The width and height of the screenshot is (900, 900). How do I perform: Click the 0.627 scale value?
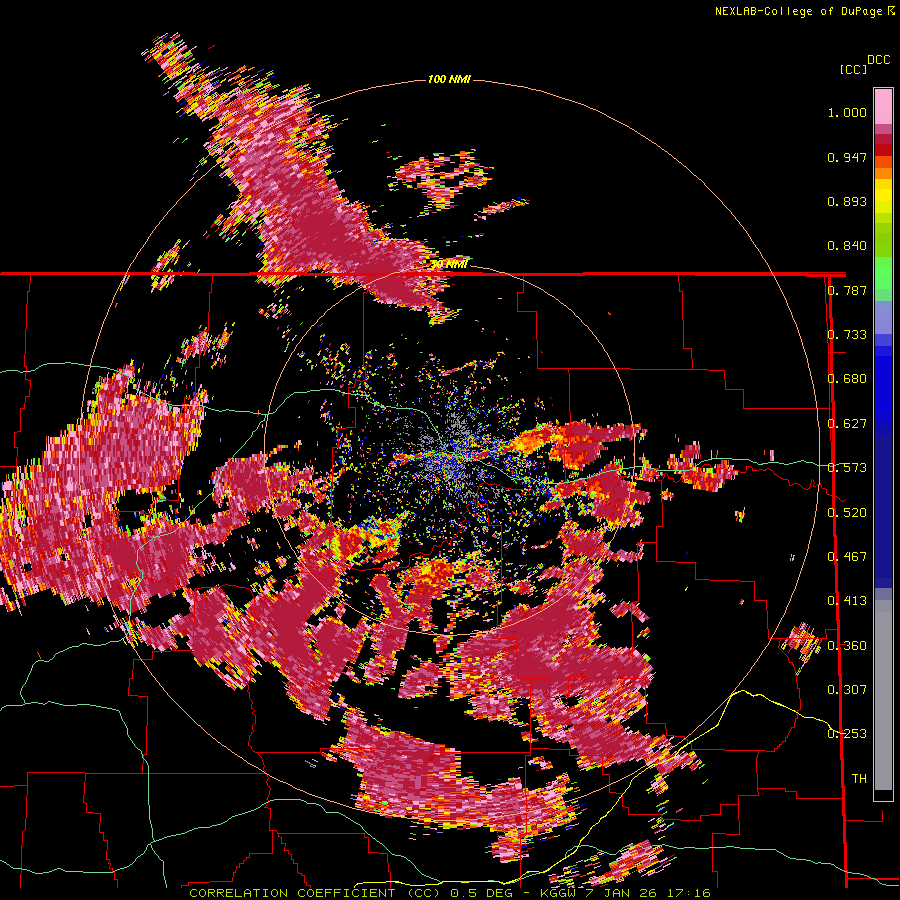click(x=847, y=424)
